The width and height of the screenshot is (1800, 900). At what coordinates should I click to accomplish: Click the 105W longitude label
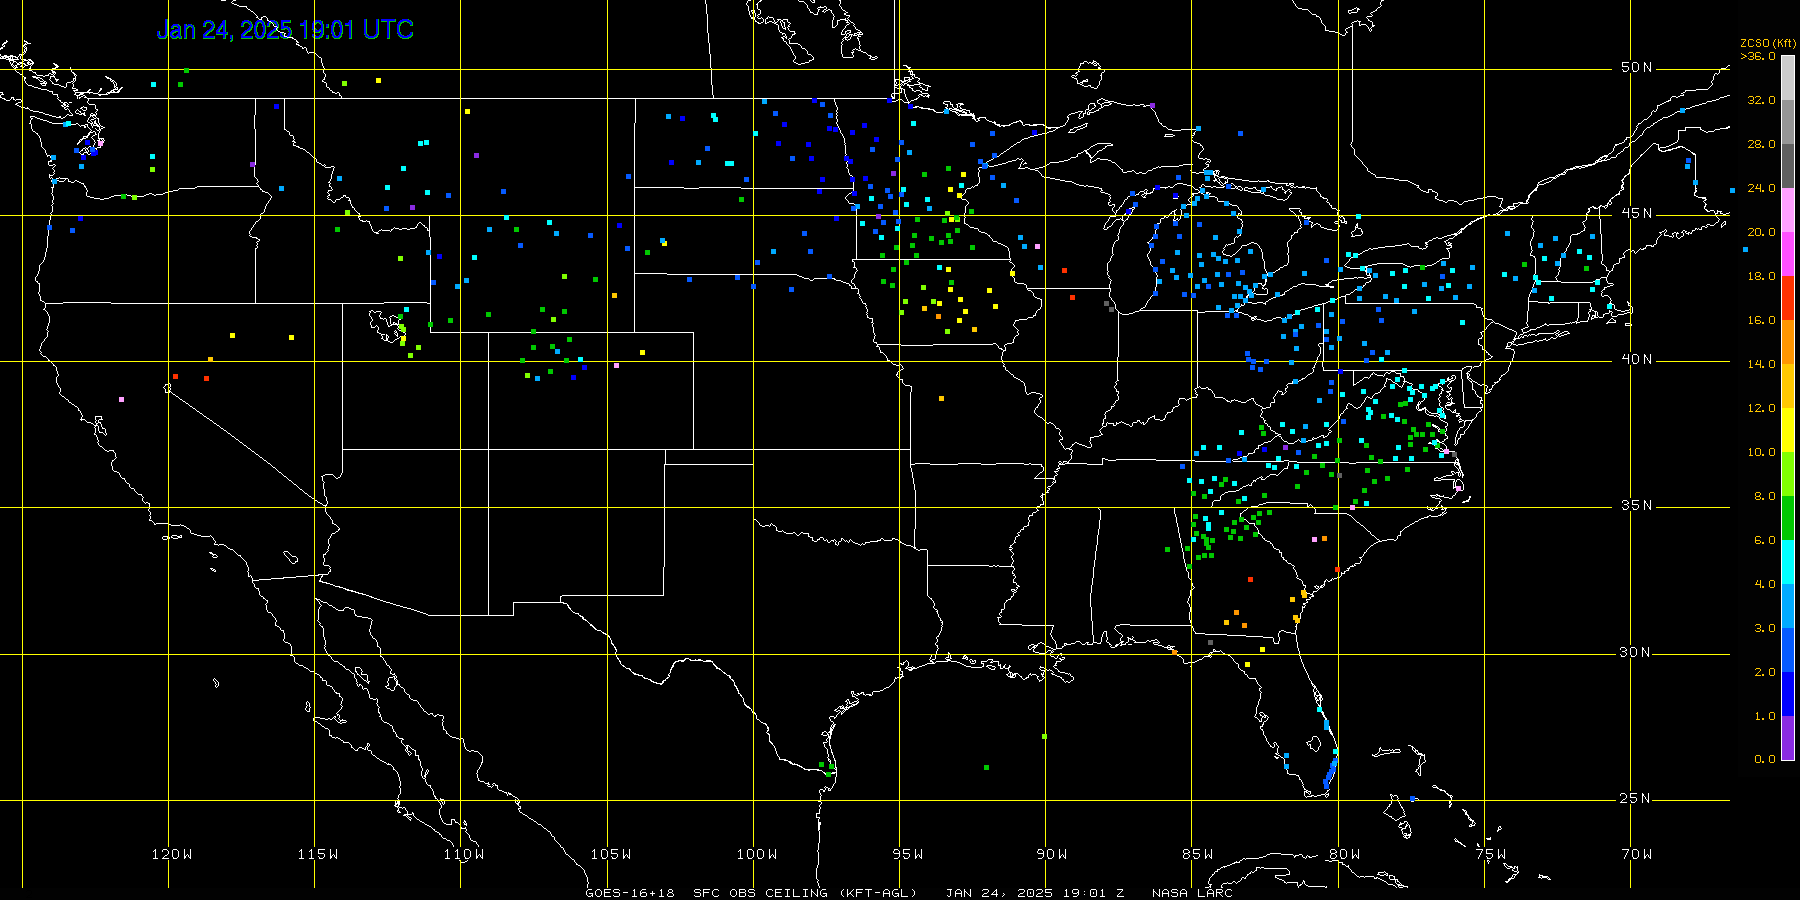point(610,854)
